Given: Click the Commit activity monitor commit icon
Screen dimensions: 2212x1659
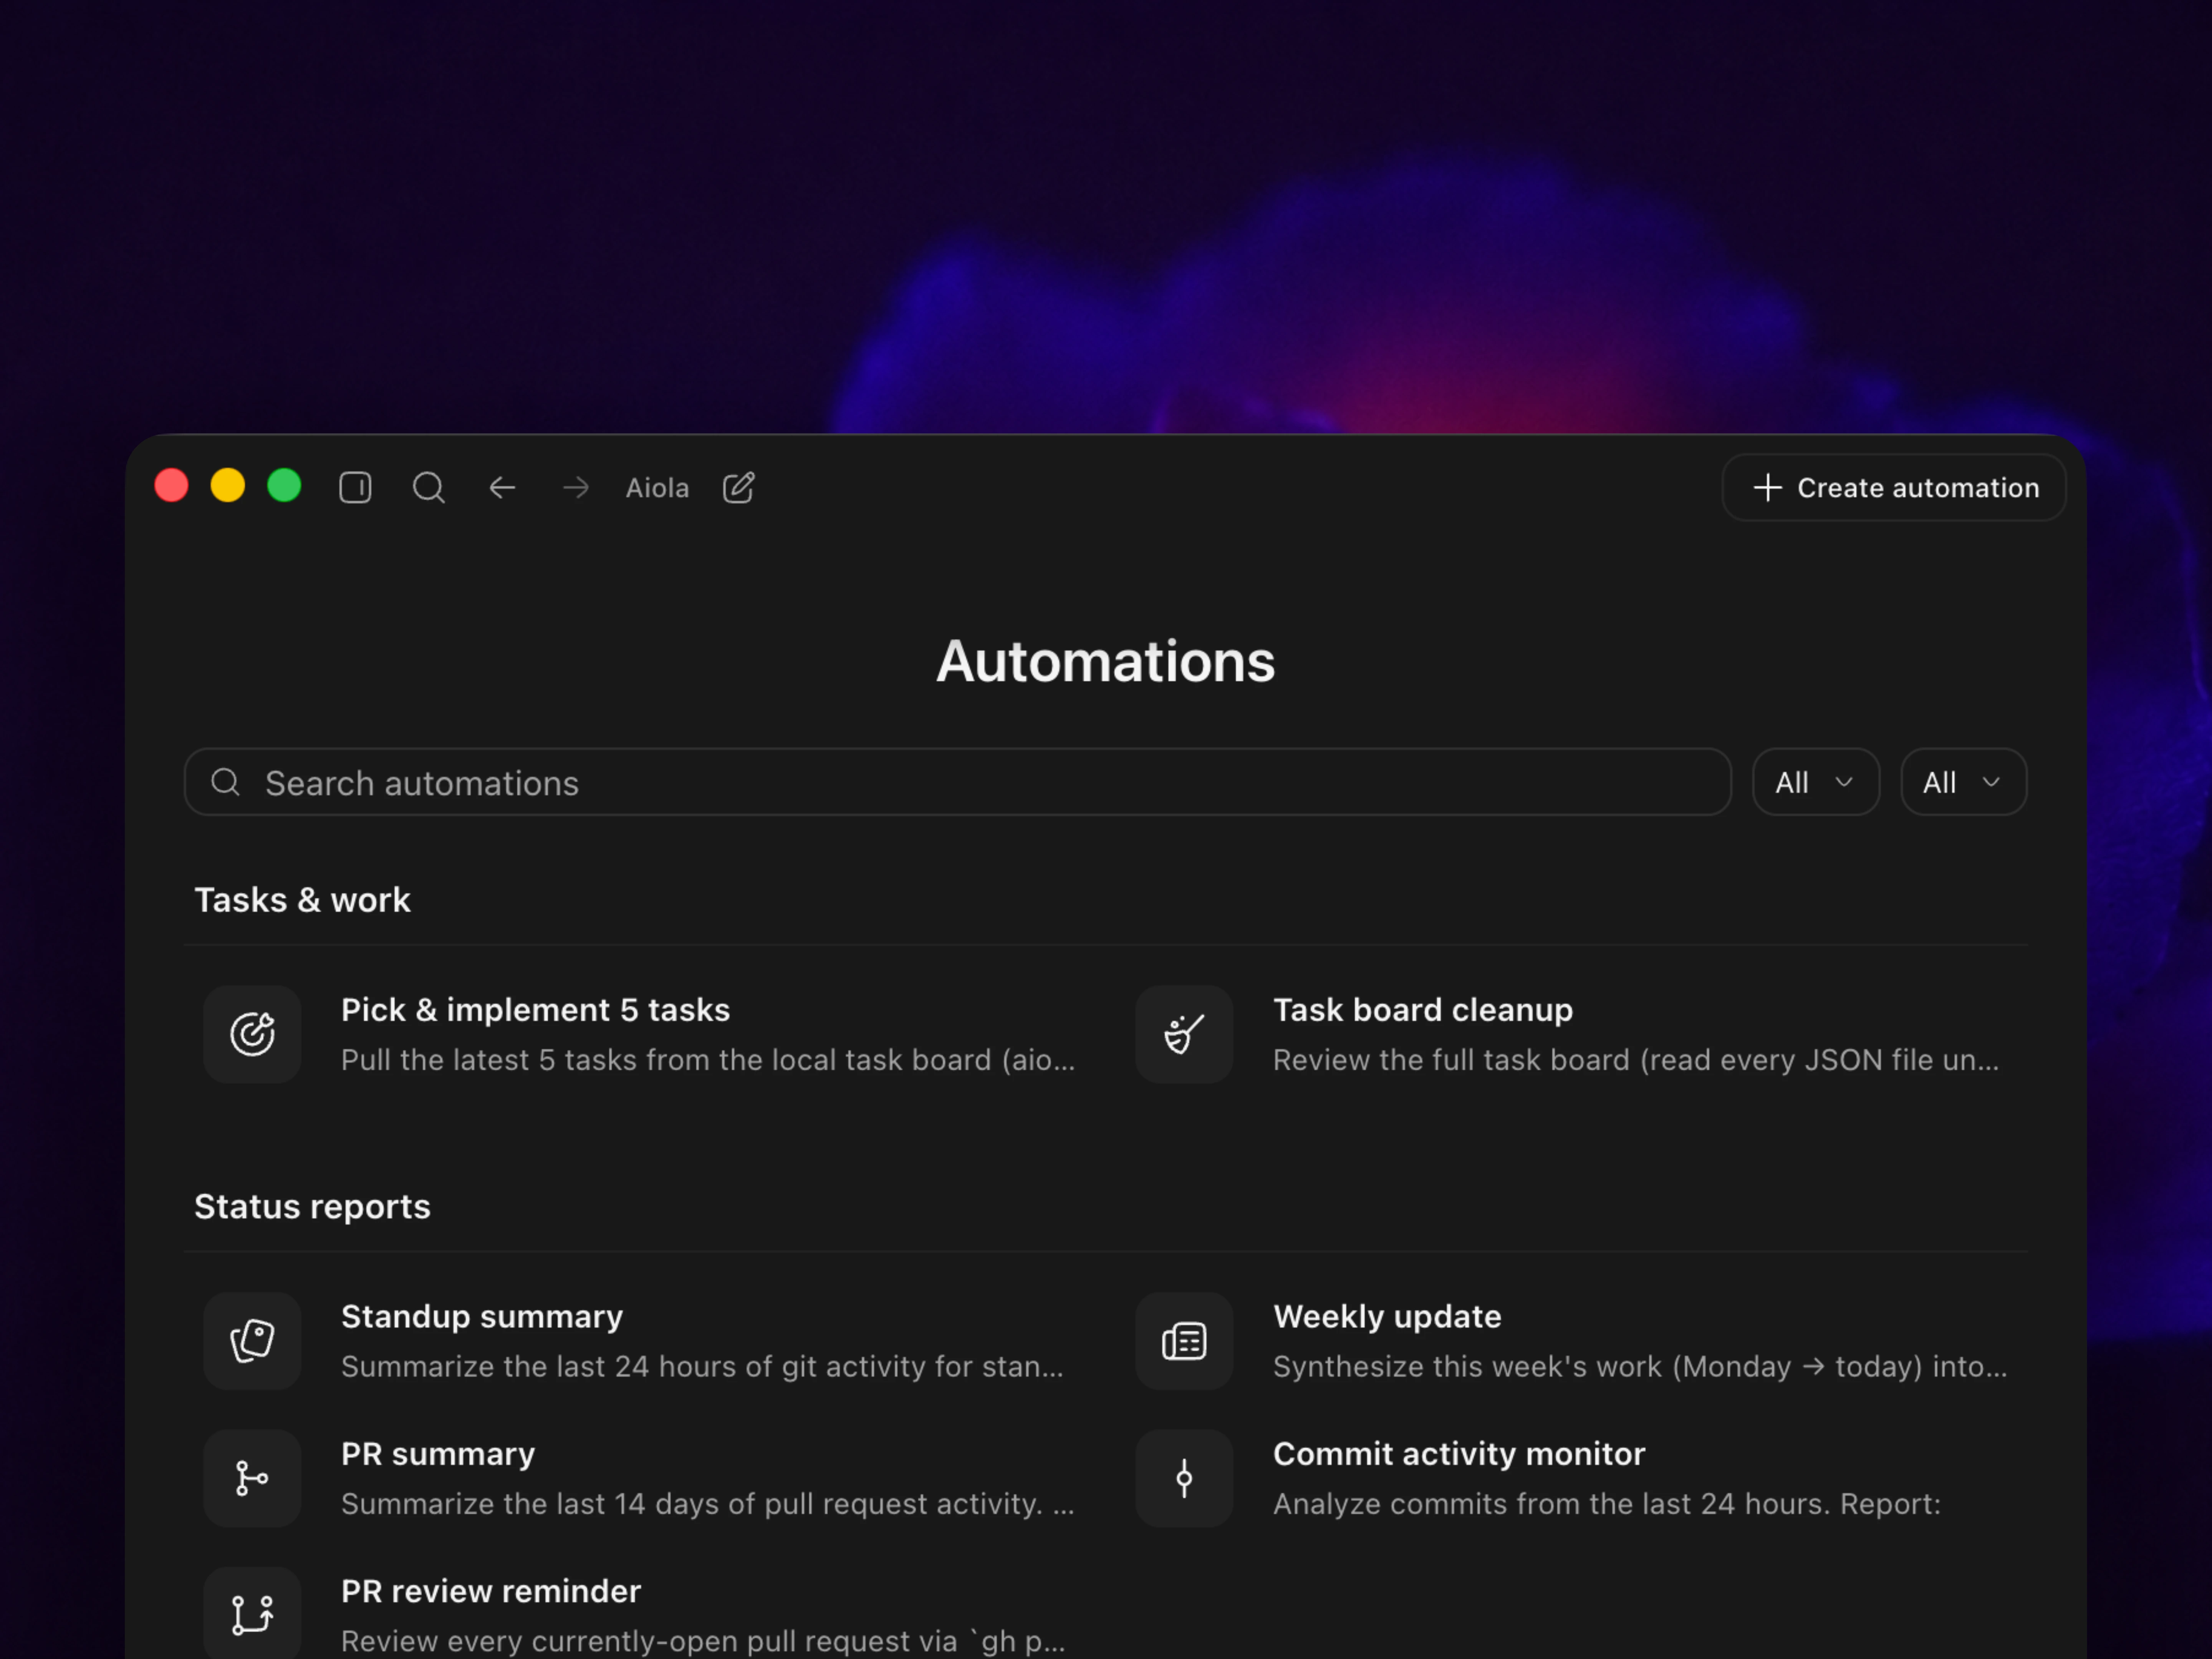Looking at the screenshot, I should pyautogui.click(x=1184, y=1478).
